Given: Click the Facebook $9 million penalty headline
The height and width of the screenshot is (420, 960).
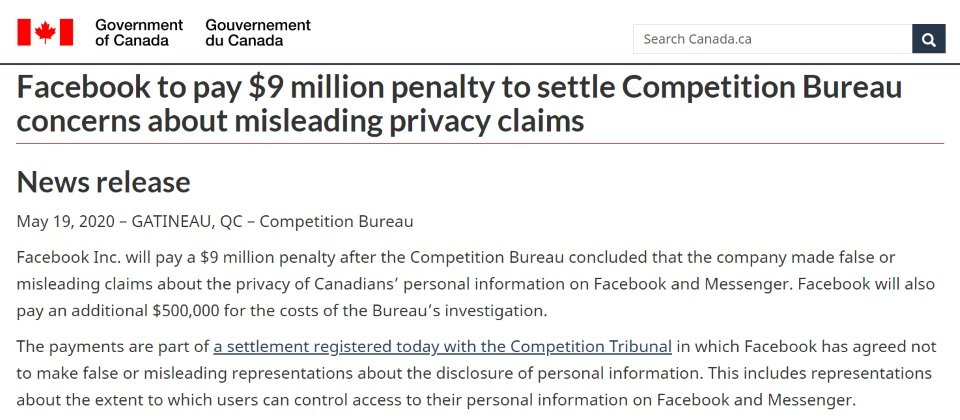Looking at the screenshot, I should (459, 104).
